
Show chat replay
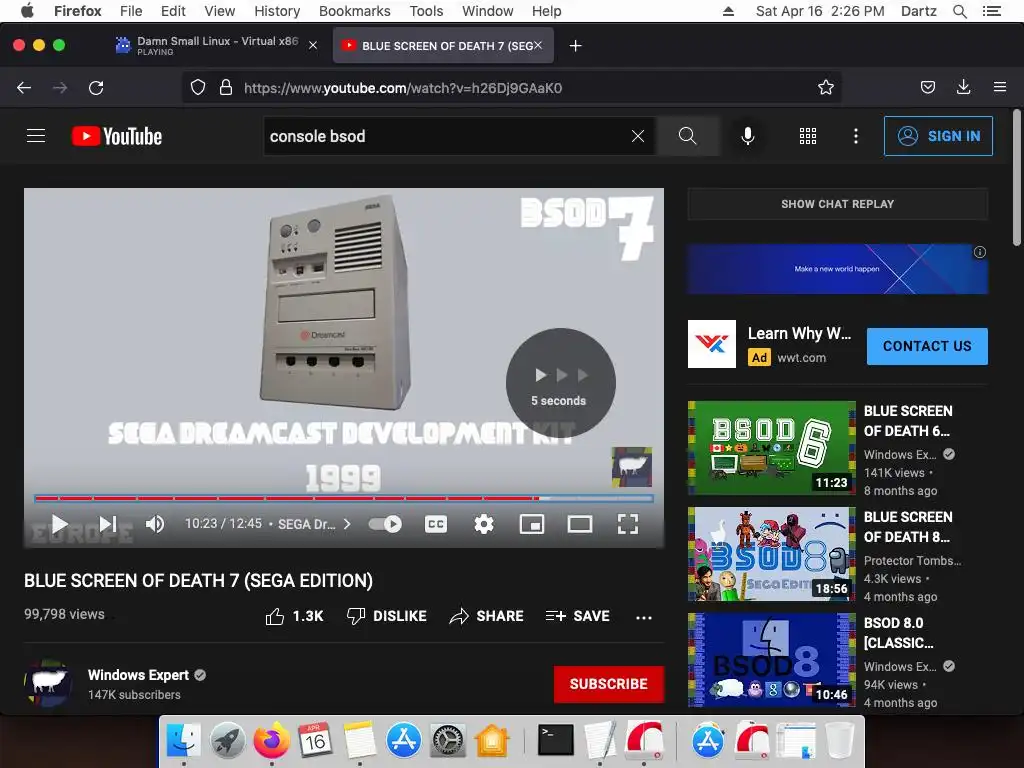click(837, 204)
